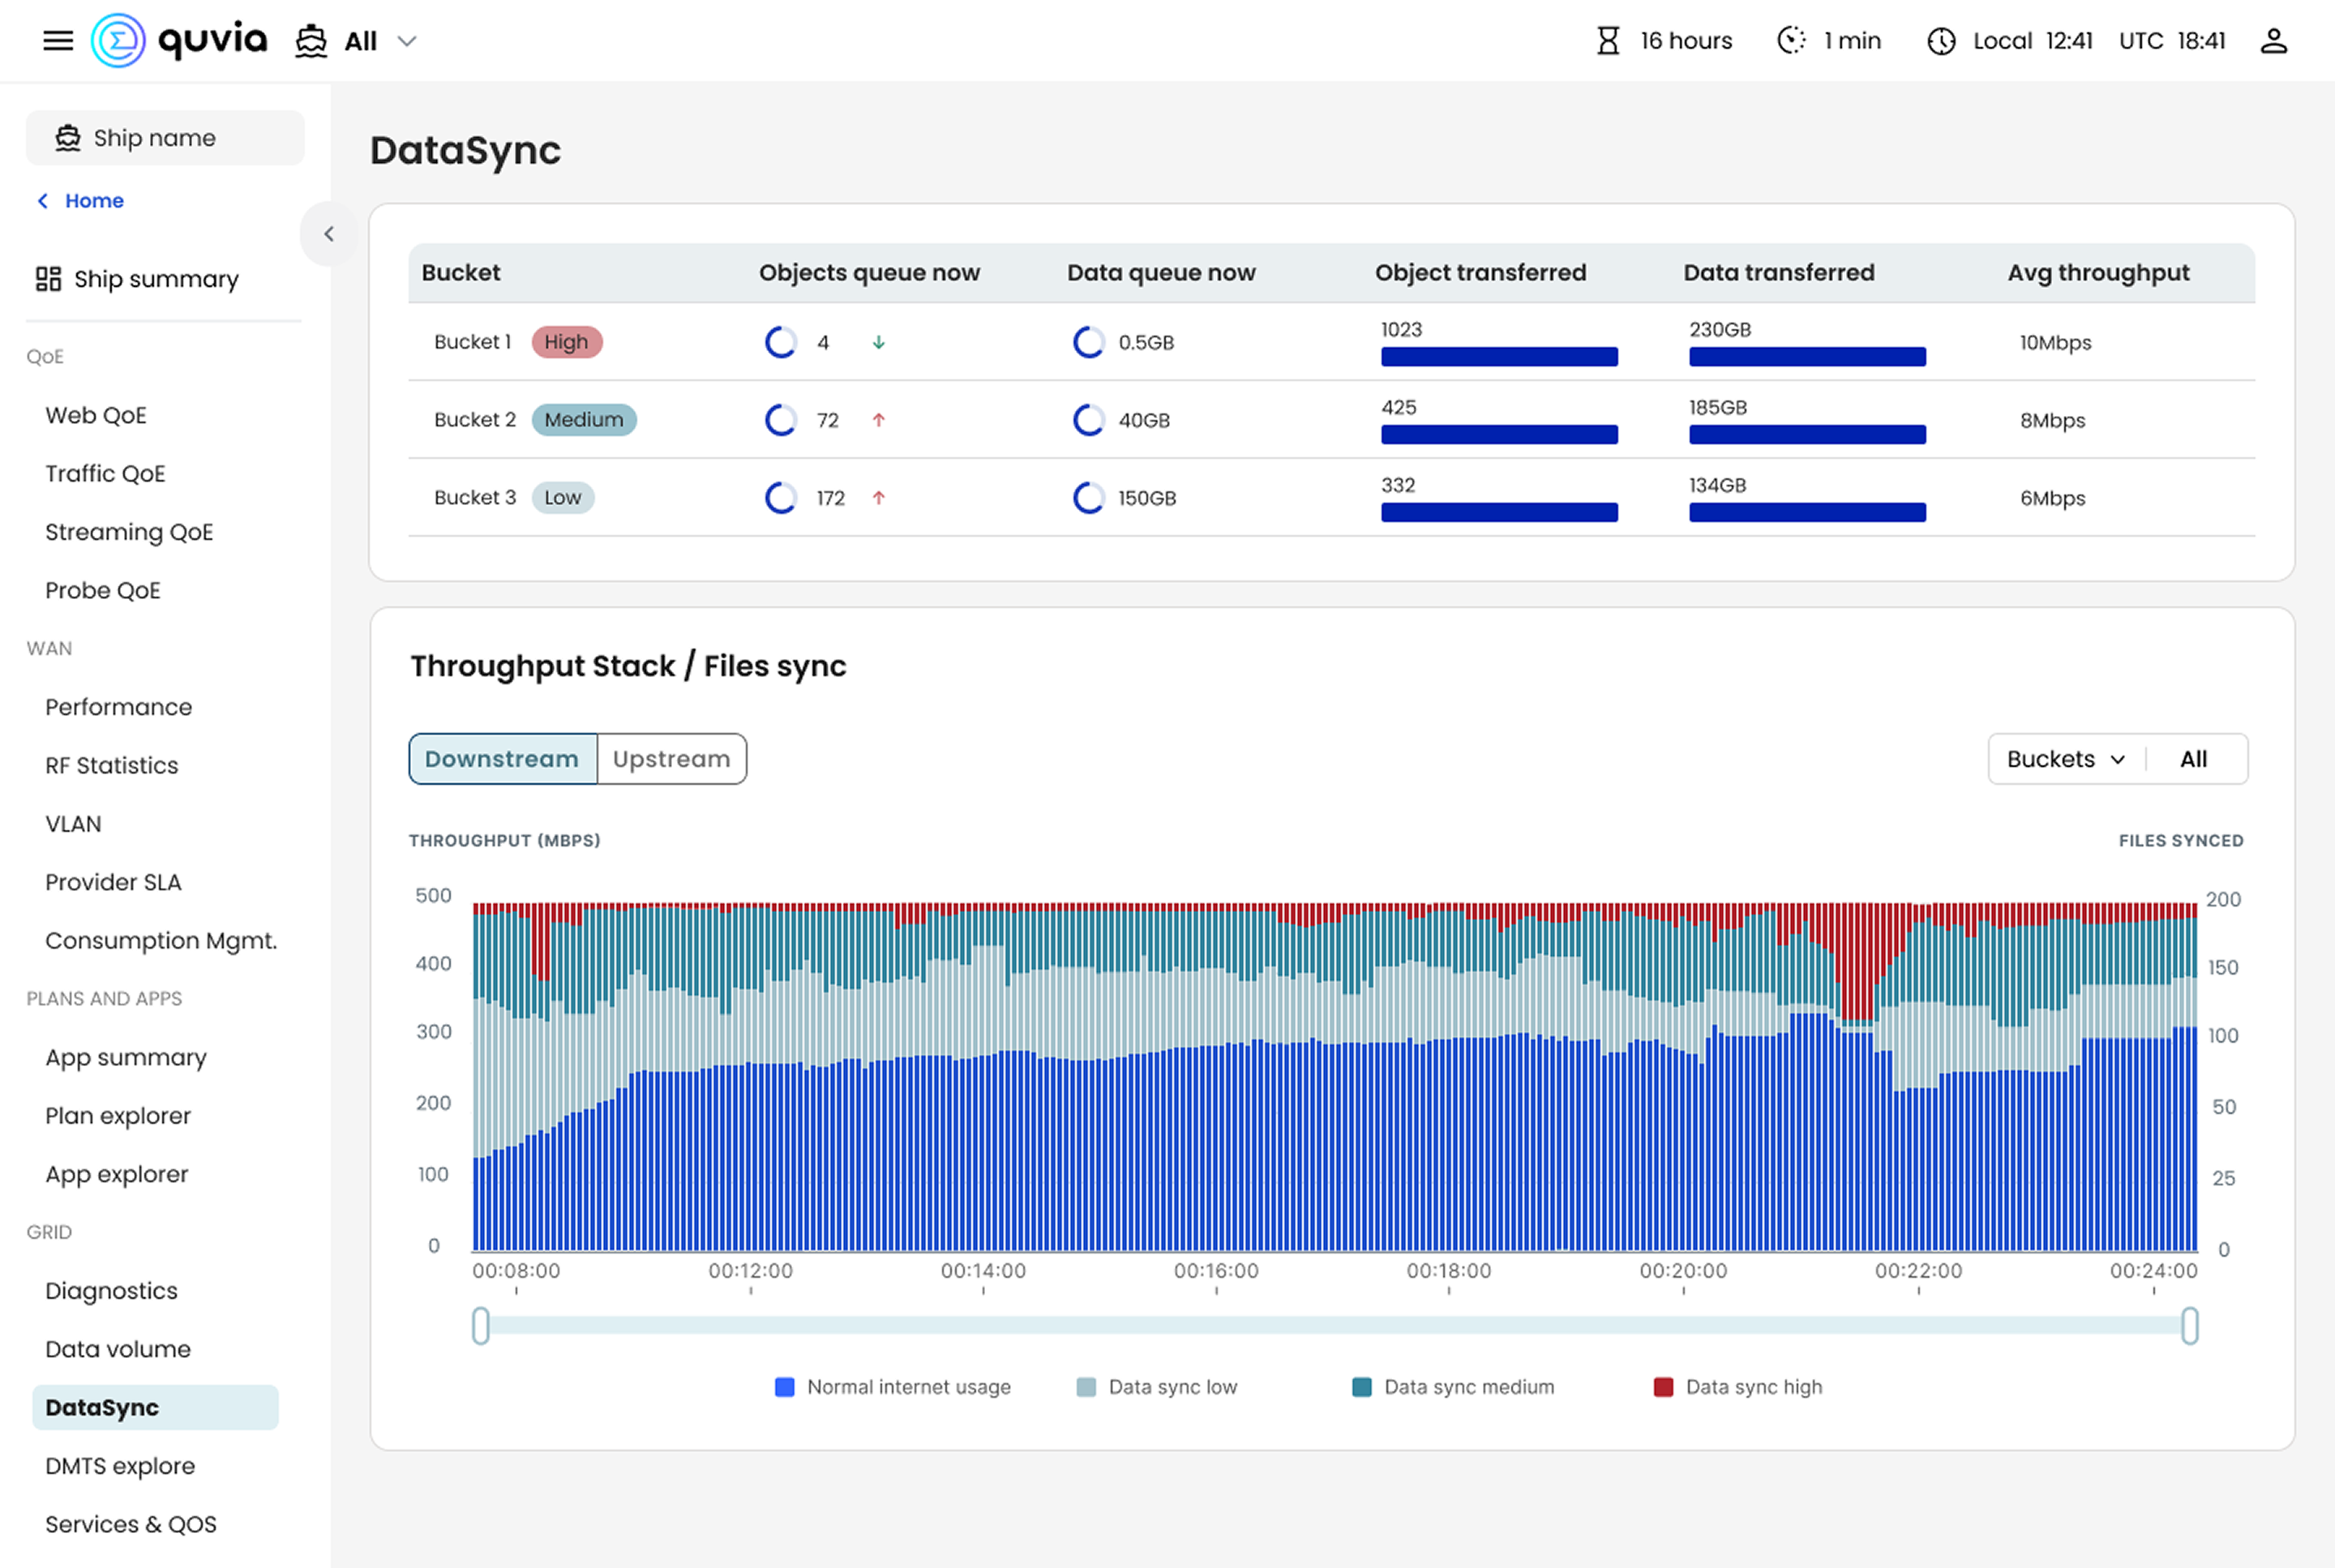Click the Ship name button
This screenshot has width=2335, height=1568.
[x=165, y=138]
